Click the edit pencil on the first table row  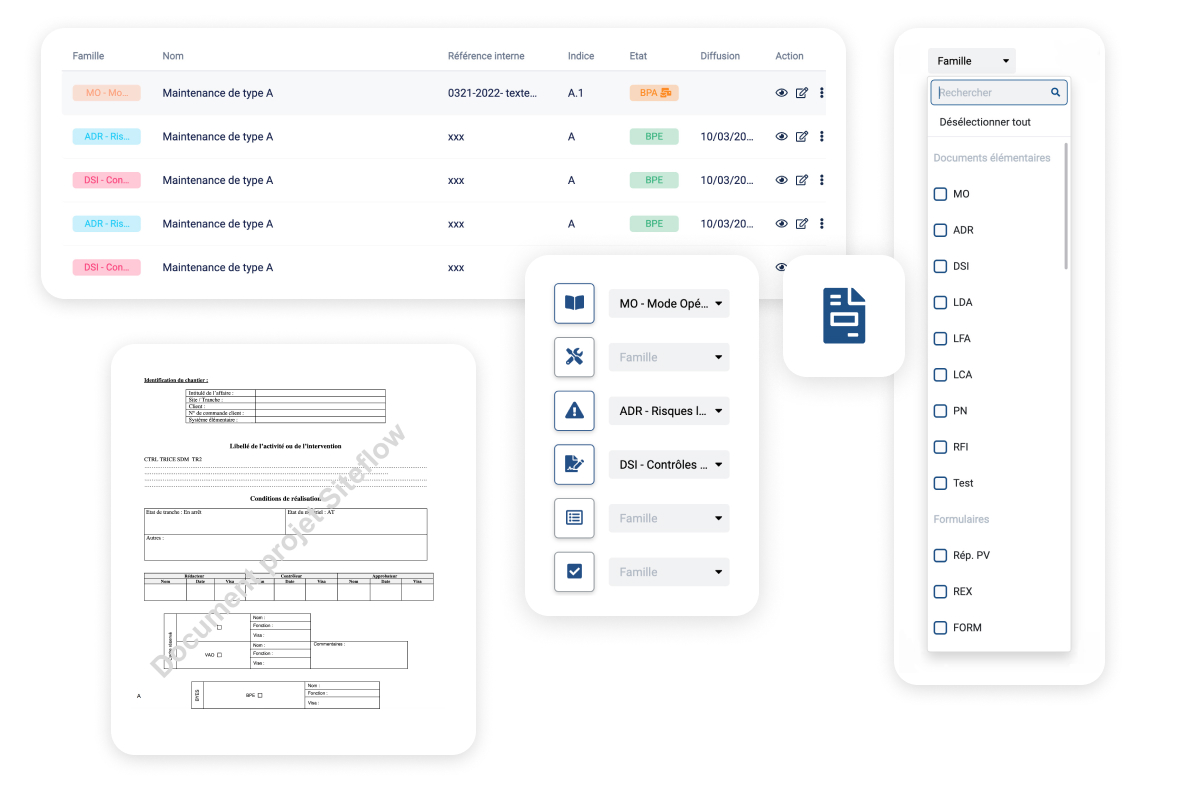coord(801,92)
